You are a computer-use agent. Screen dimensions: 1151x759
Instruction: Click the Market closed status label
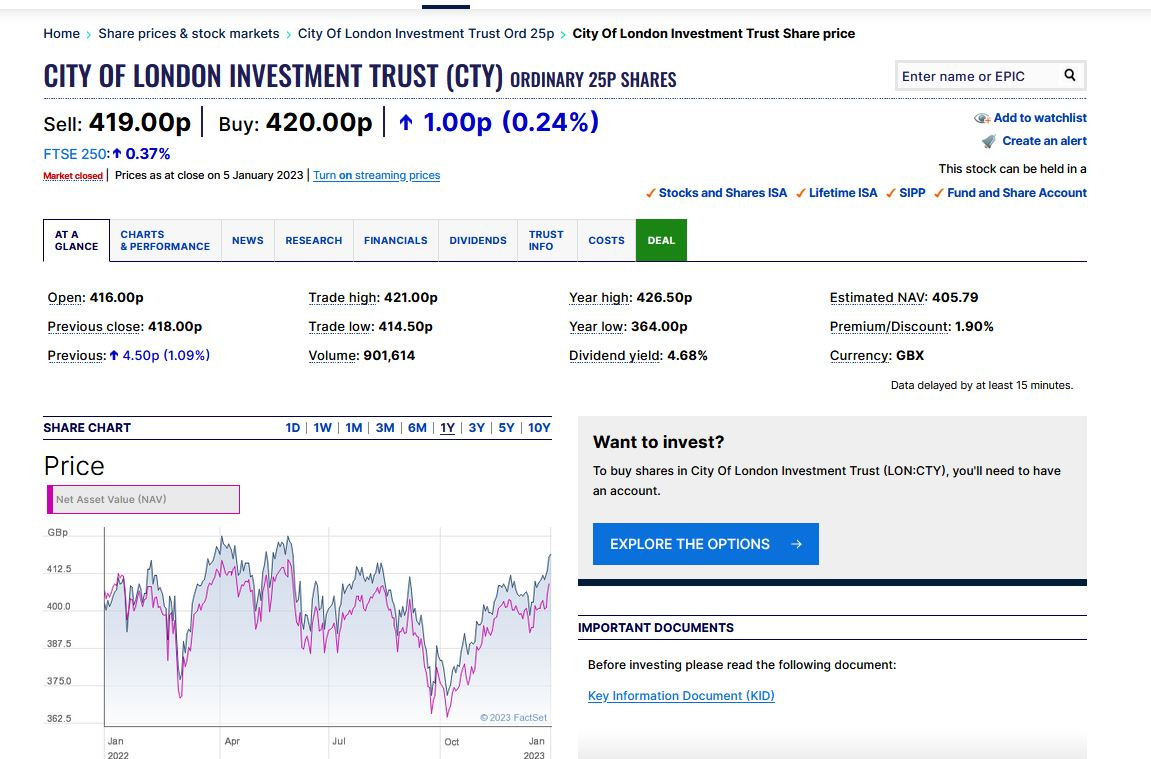[x=73, y=175]
